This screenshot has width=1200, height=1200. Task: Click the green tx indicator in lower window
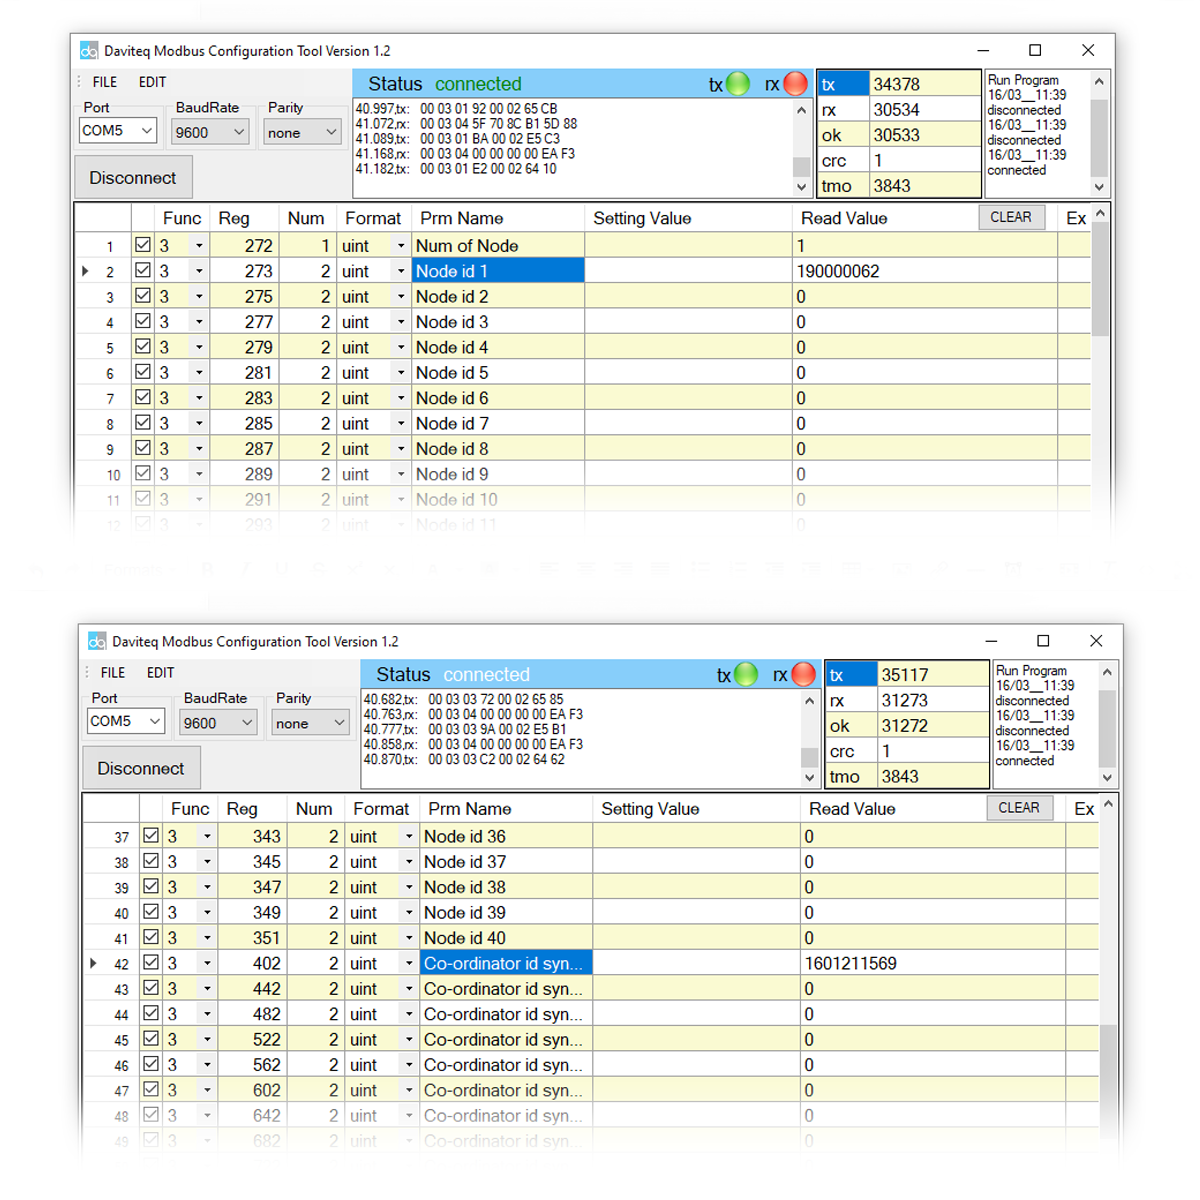tap(746, 675)
